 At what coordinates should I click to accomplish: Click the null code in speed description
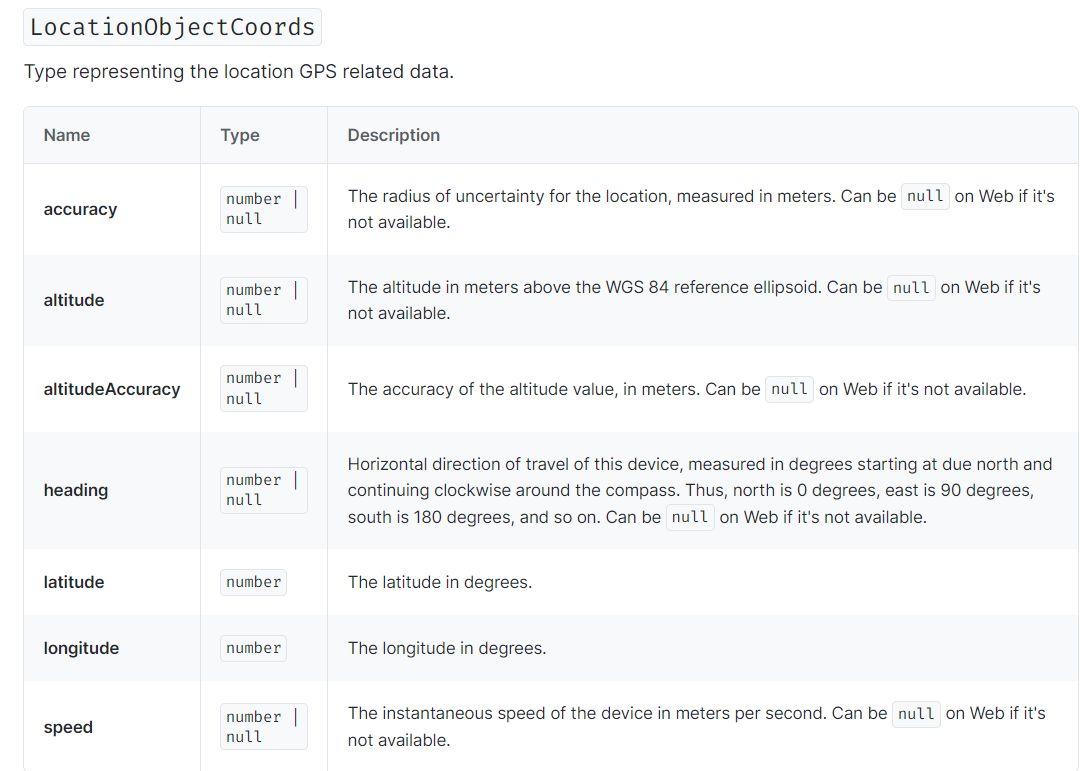[x=916, y=714]
